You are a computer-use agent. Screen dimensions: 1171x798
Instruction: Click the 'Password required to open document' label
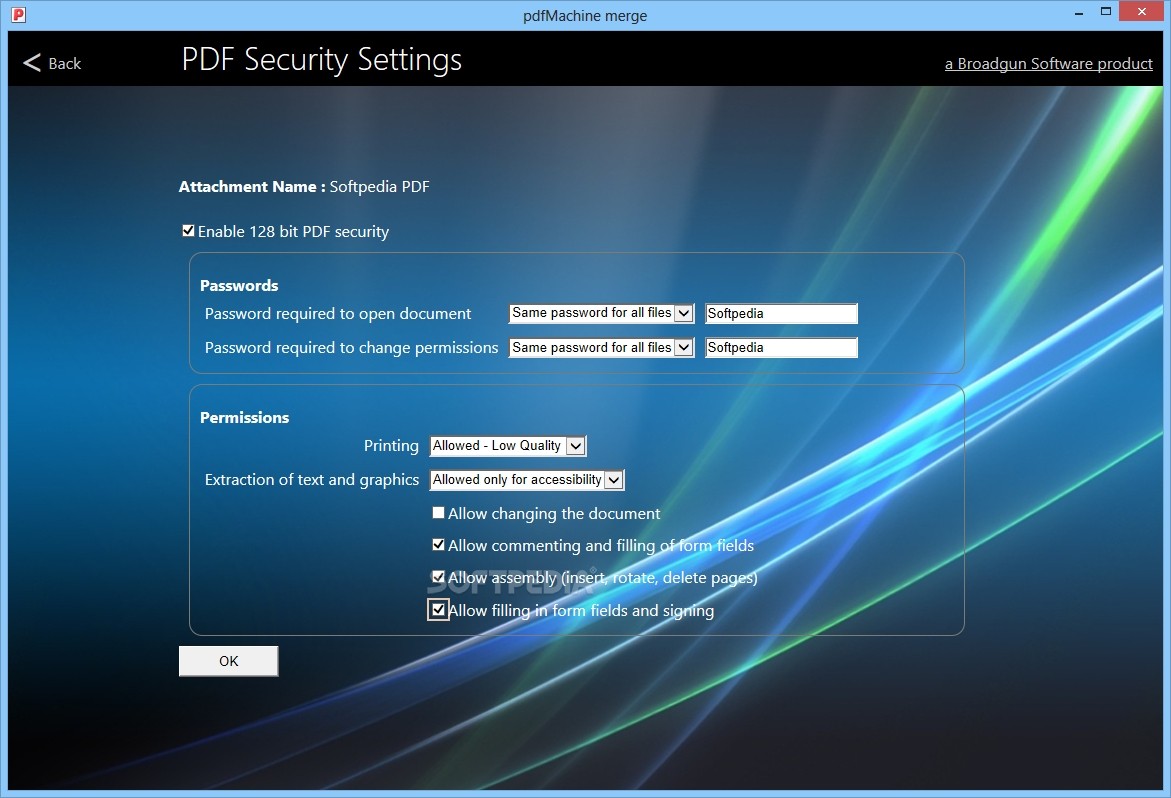pyautogui.click(x=338, y=314)
